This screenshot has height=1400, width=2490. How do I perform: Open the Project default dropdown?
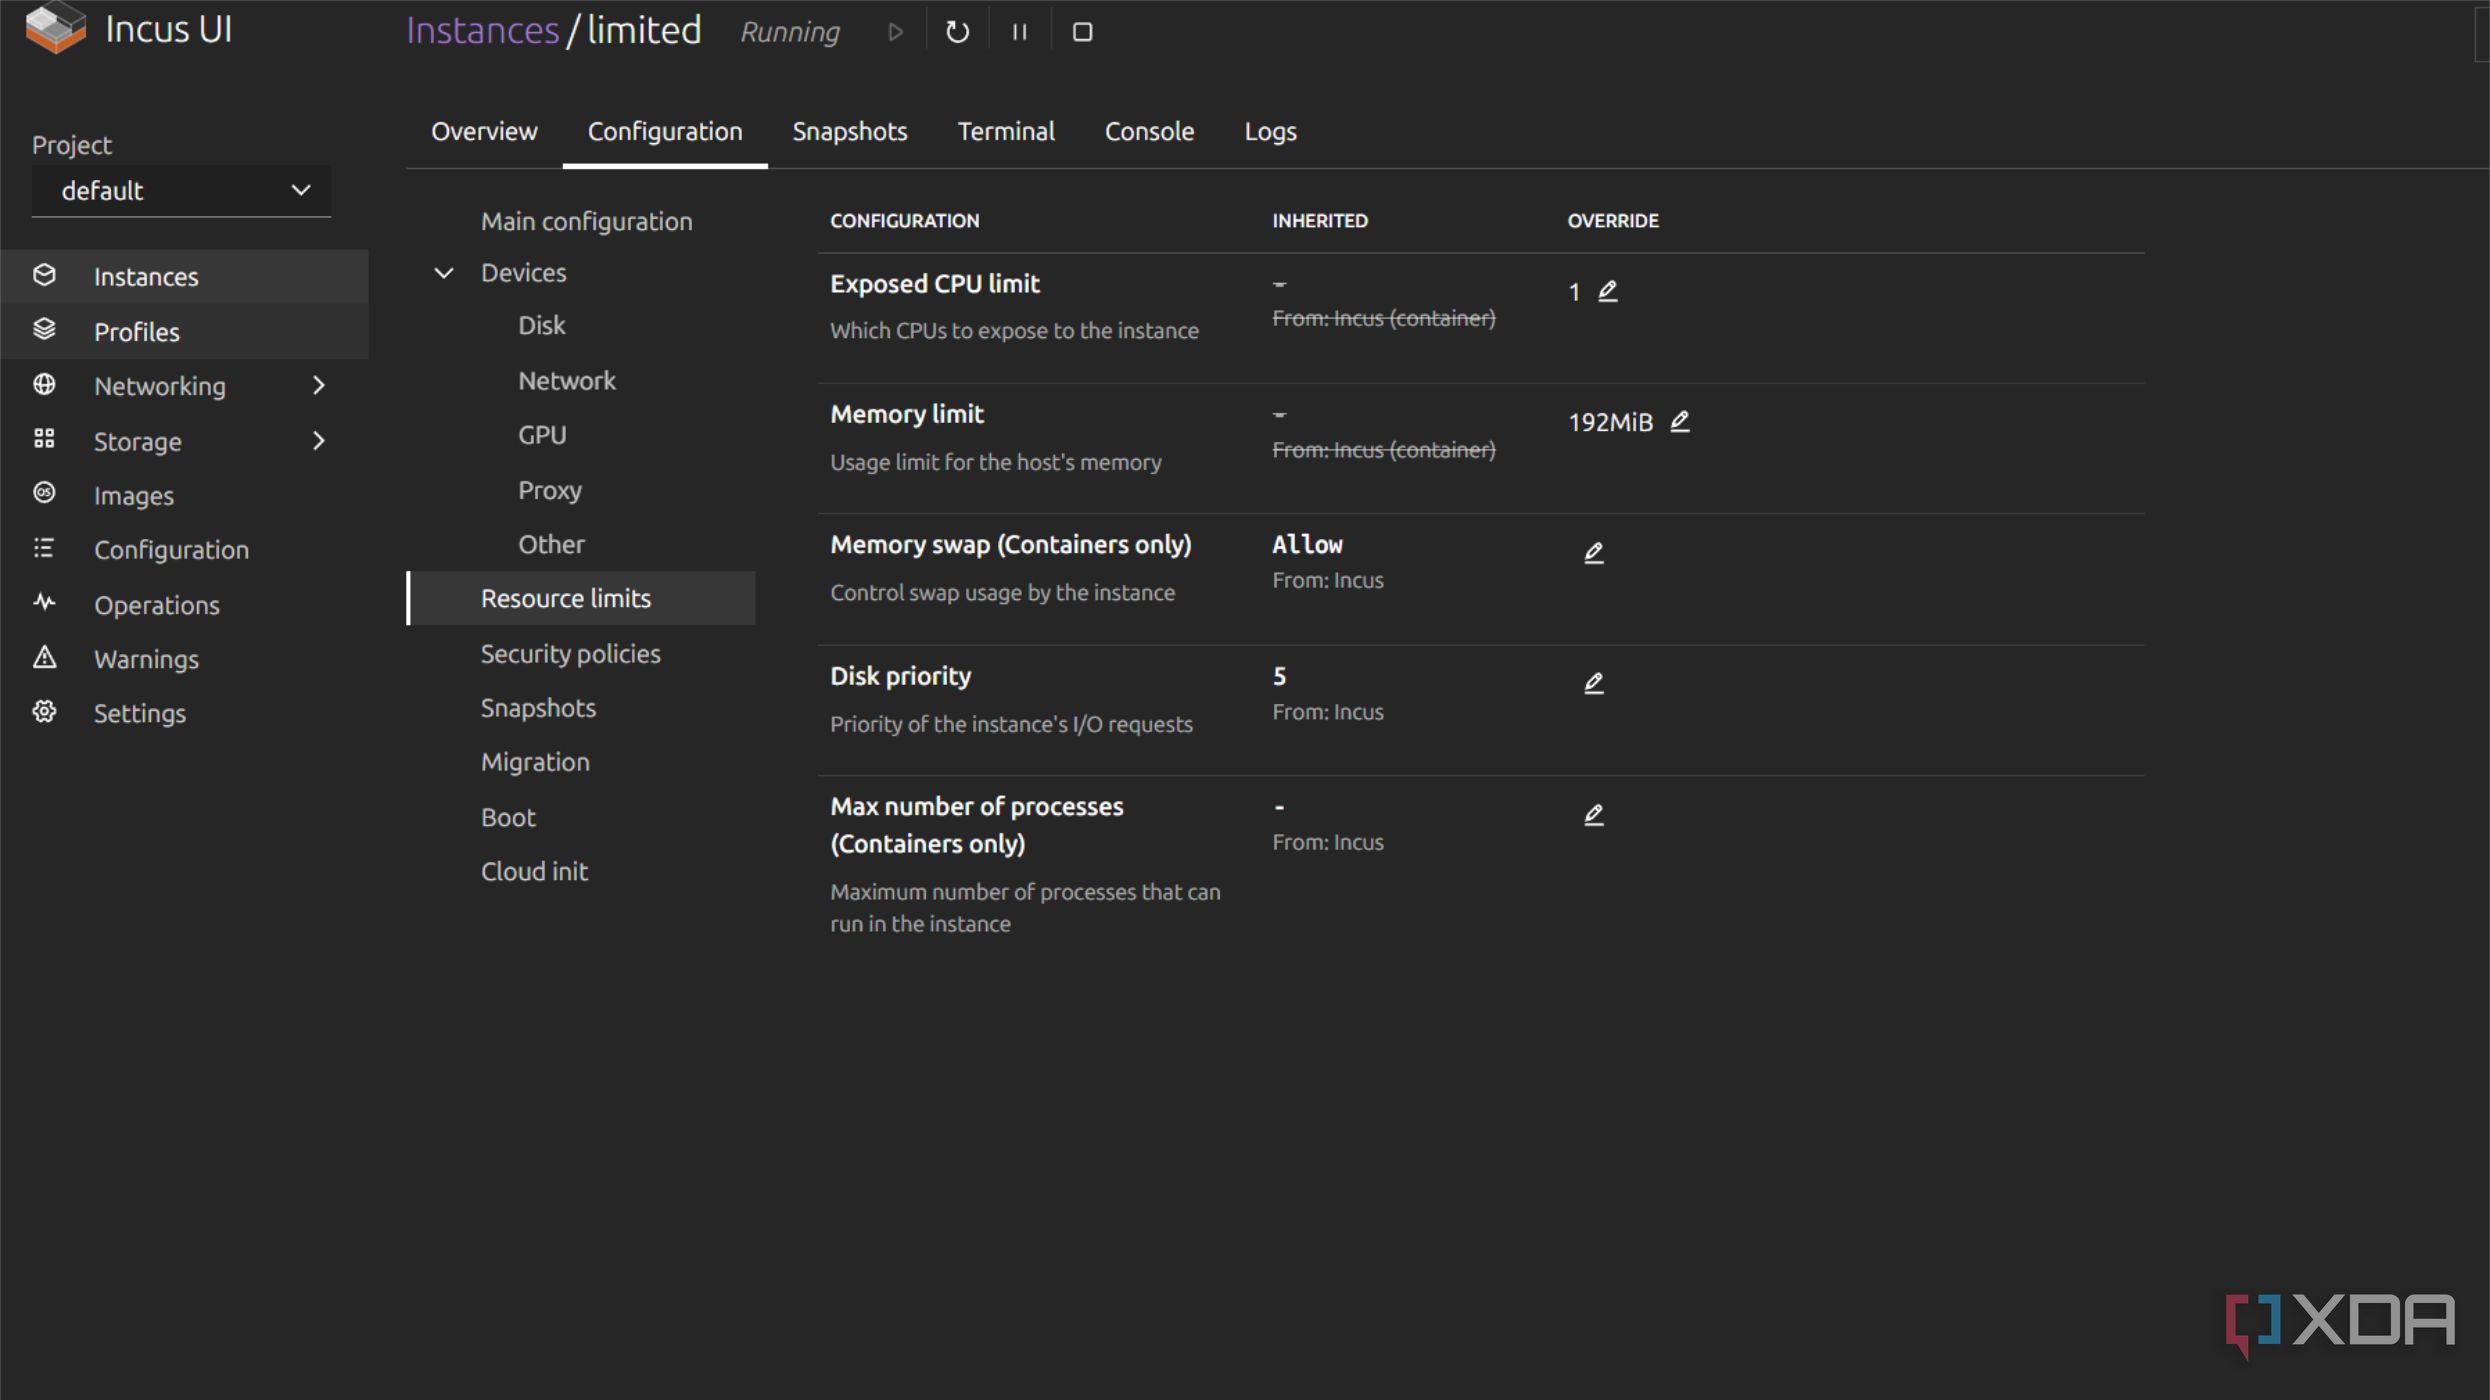point(181,191)
